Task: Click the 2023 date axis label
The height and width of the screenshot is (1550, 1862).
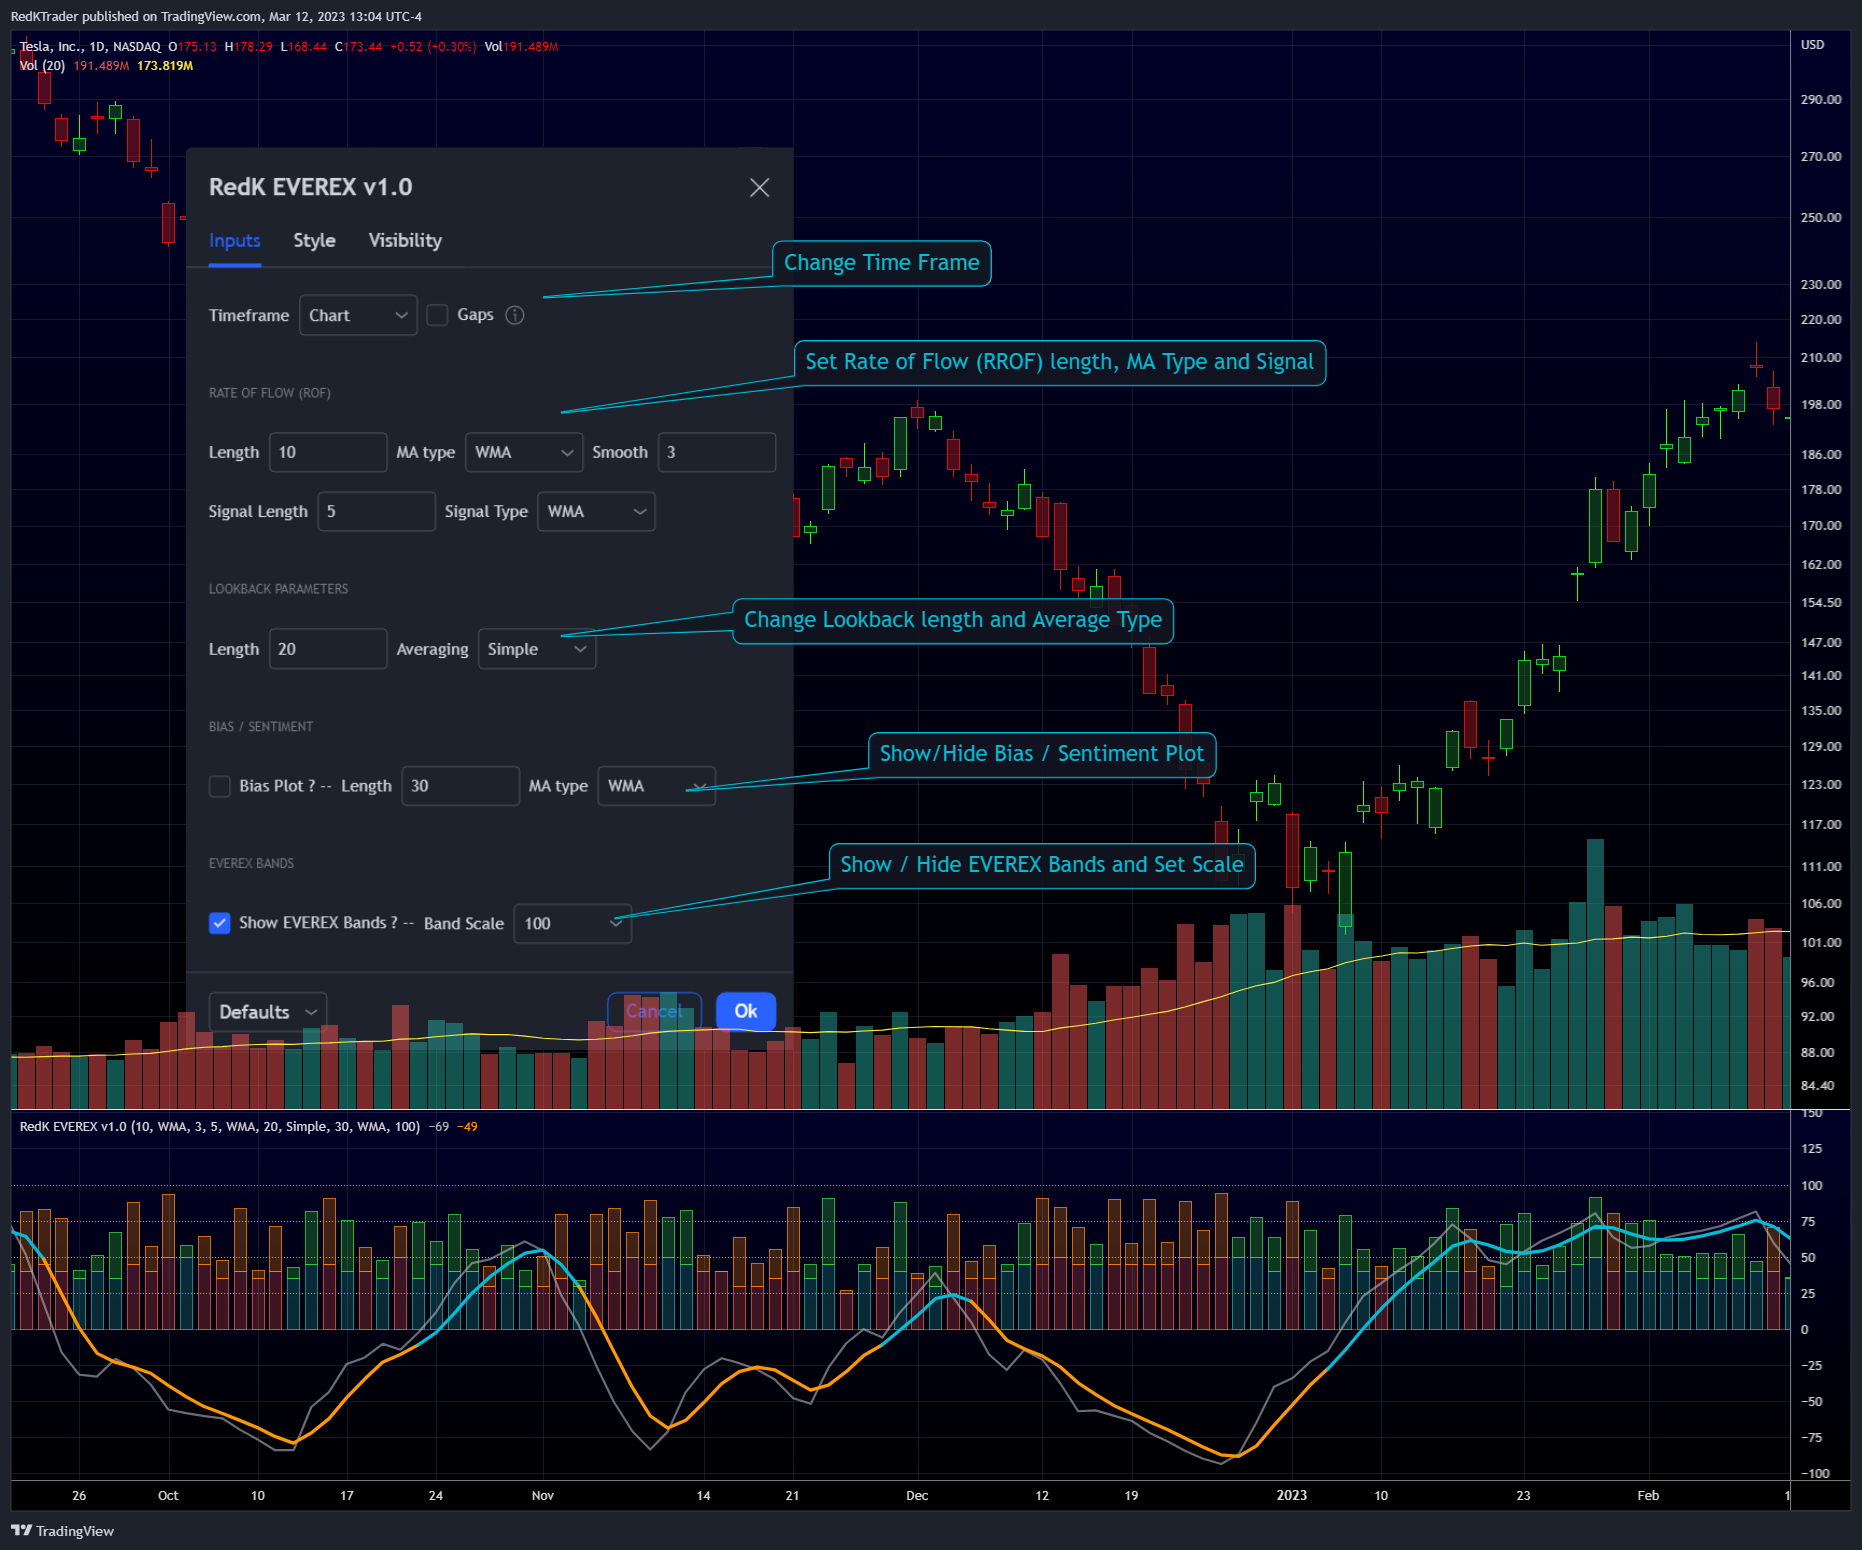Action: point(1291,1495)
